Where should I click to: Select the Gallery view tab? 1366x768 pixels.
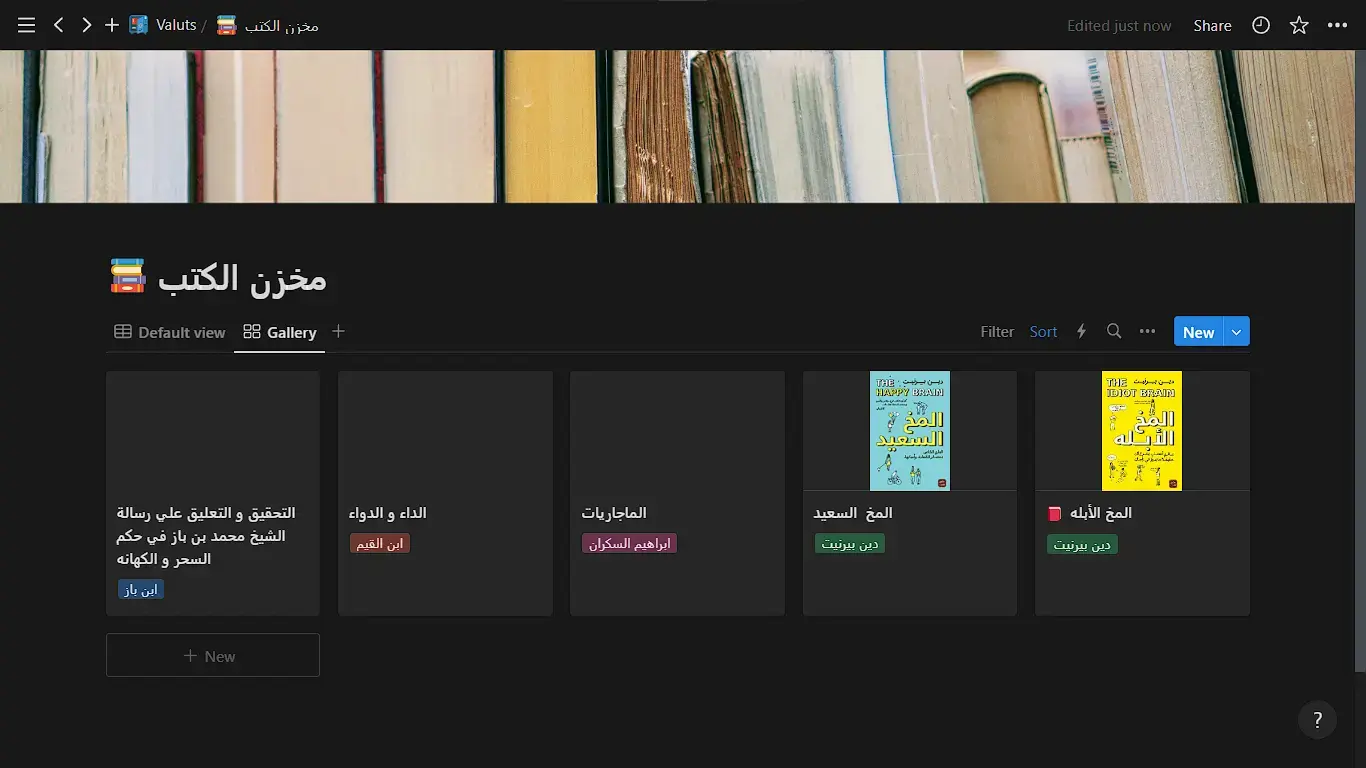pyautogui.click(x=279, y=332)
